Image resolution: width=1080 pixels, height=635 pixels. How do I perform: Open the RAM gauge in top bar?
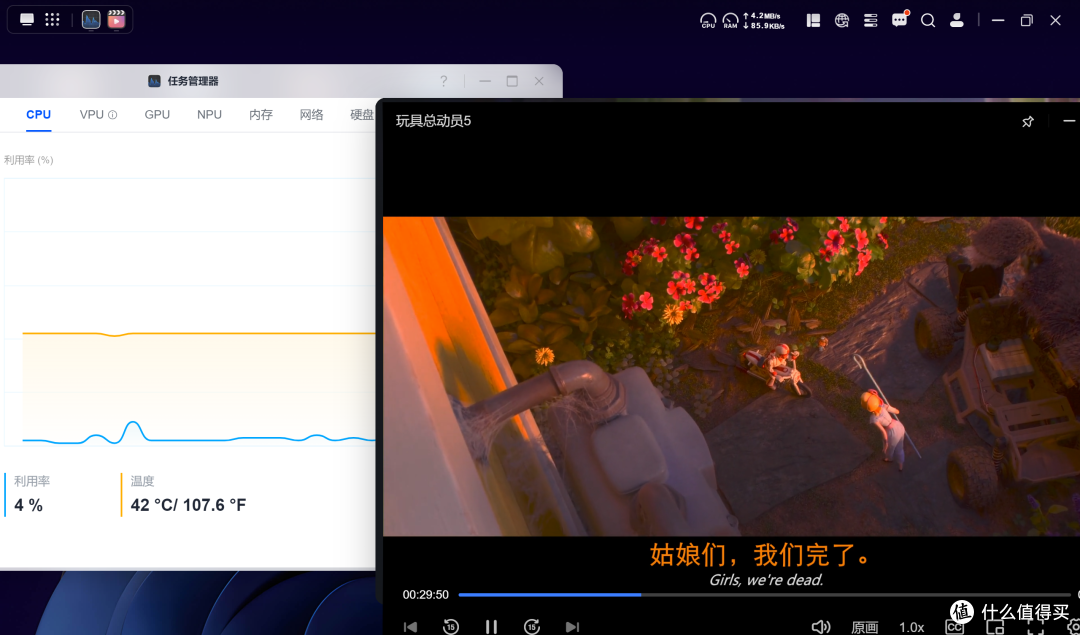point(730,21)
